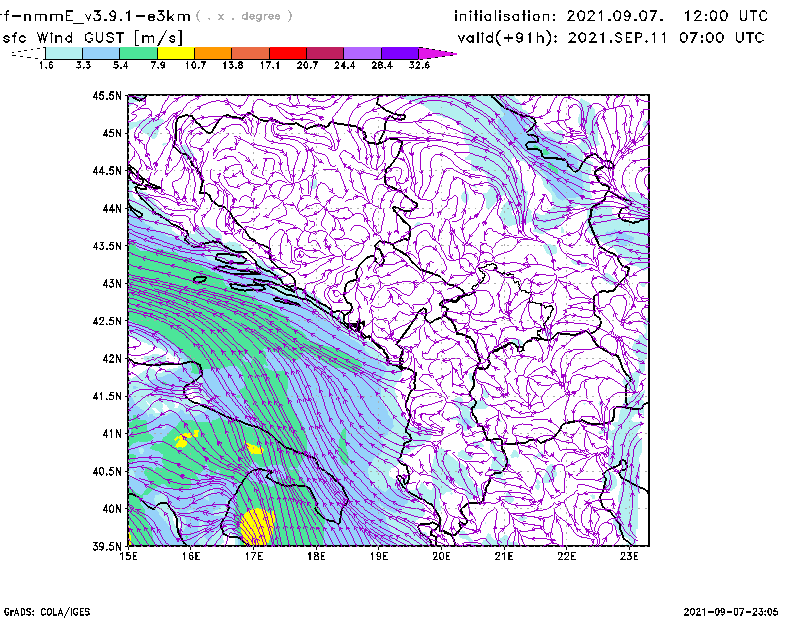The height and width of the screenshot is (618, 800).
Task: Click the 20E longitude axis label
Action: 441,555
